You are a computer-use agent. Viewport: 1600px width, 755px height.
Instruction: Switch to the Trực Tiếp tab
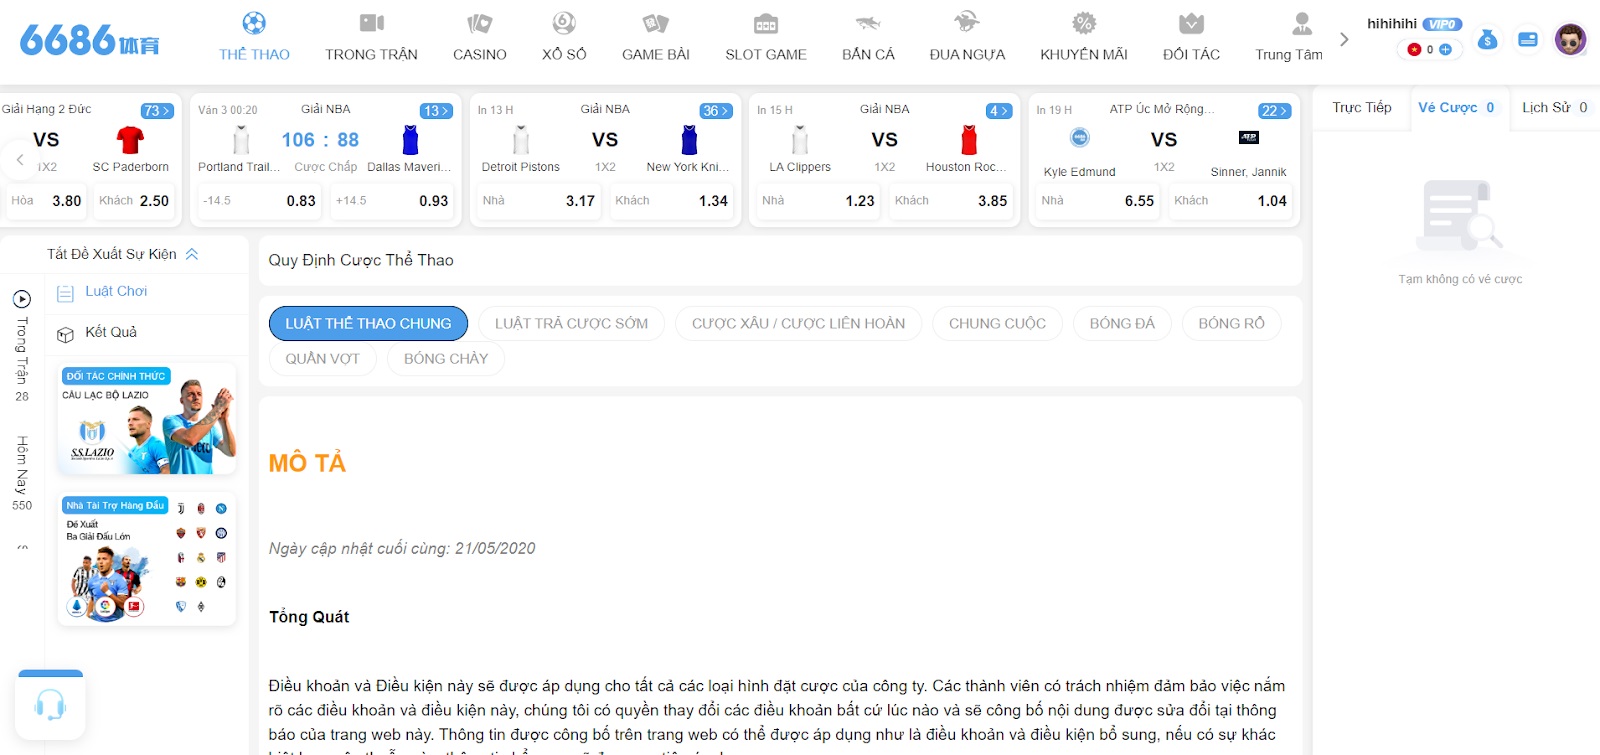pos(1361,107)
